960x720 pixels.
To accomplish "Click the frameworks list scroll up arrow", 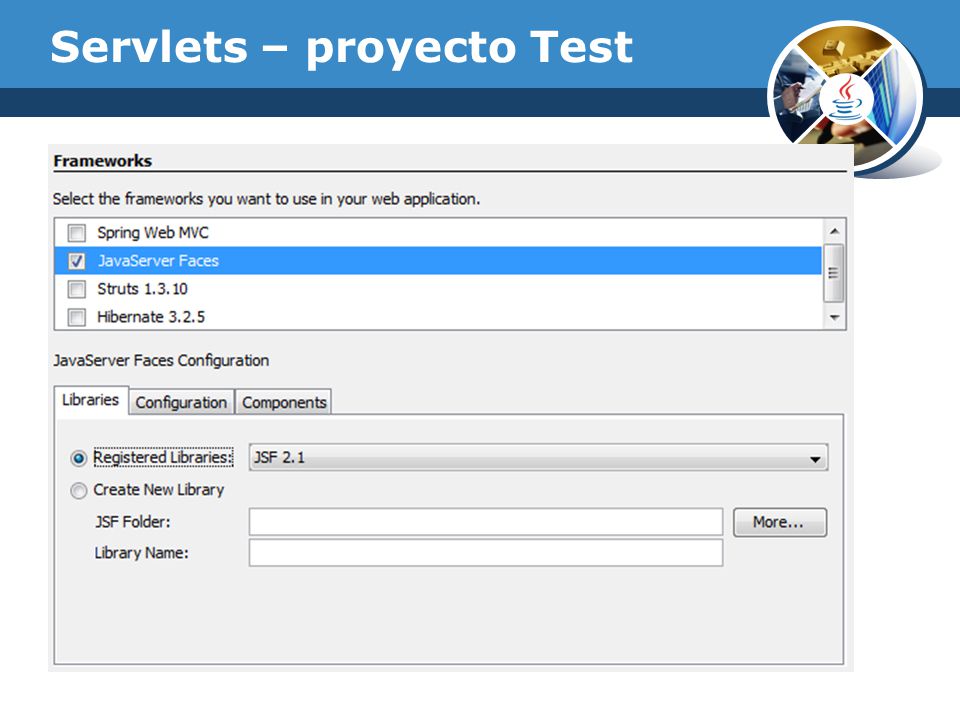I will point(834,231).
